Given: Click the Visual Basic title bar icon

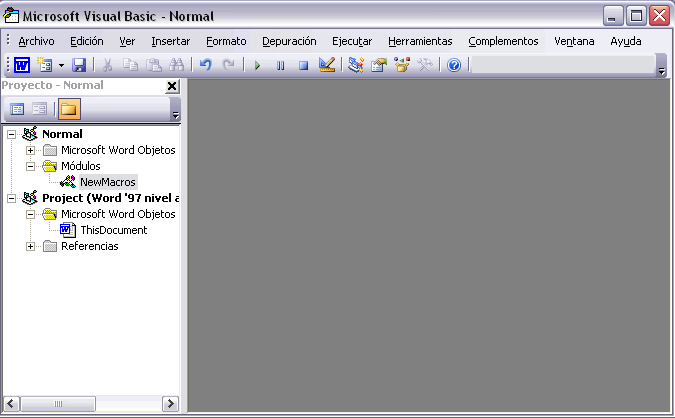Looking at the screenshot, I should [x=11, y=16].
